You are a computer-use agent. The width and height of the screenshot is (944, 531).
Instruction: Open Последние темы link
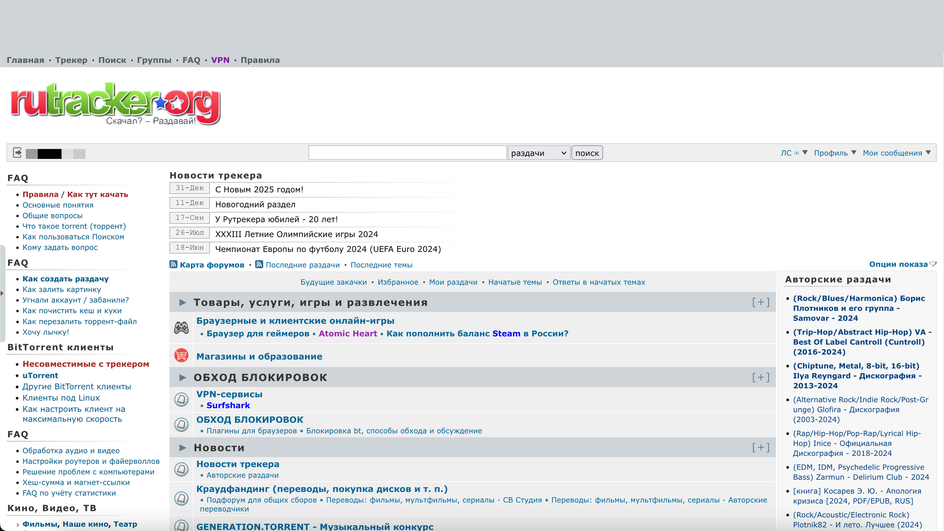tap(381, 265)
